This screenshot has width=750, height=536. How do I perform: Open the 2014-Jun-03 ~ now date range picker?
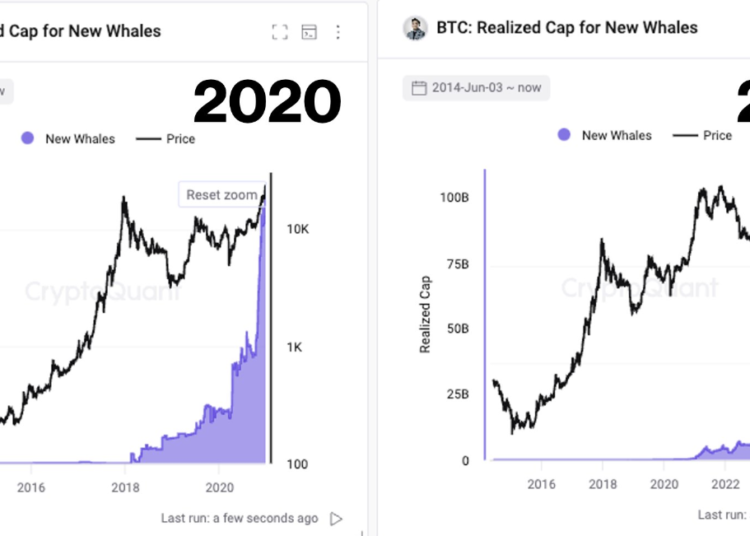(x=476, y=88)
